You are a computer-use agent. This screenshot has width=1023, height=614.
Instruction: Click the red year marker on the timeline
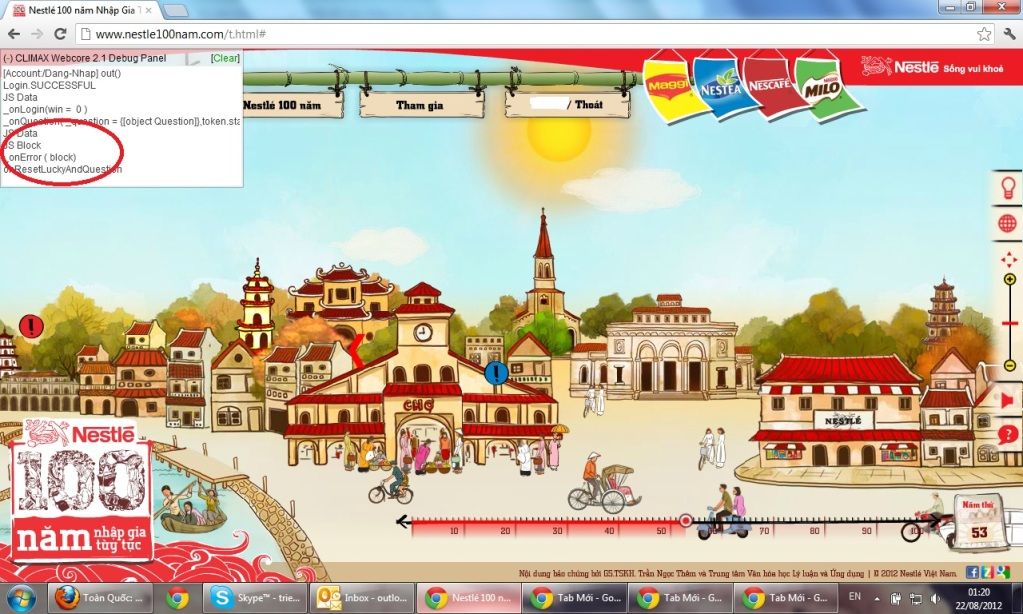click(685, 521)
